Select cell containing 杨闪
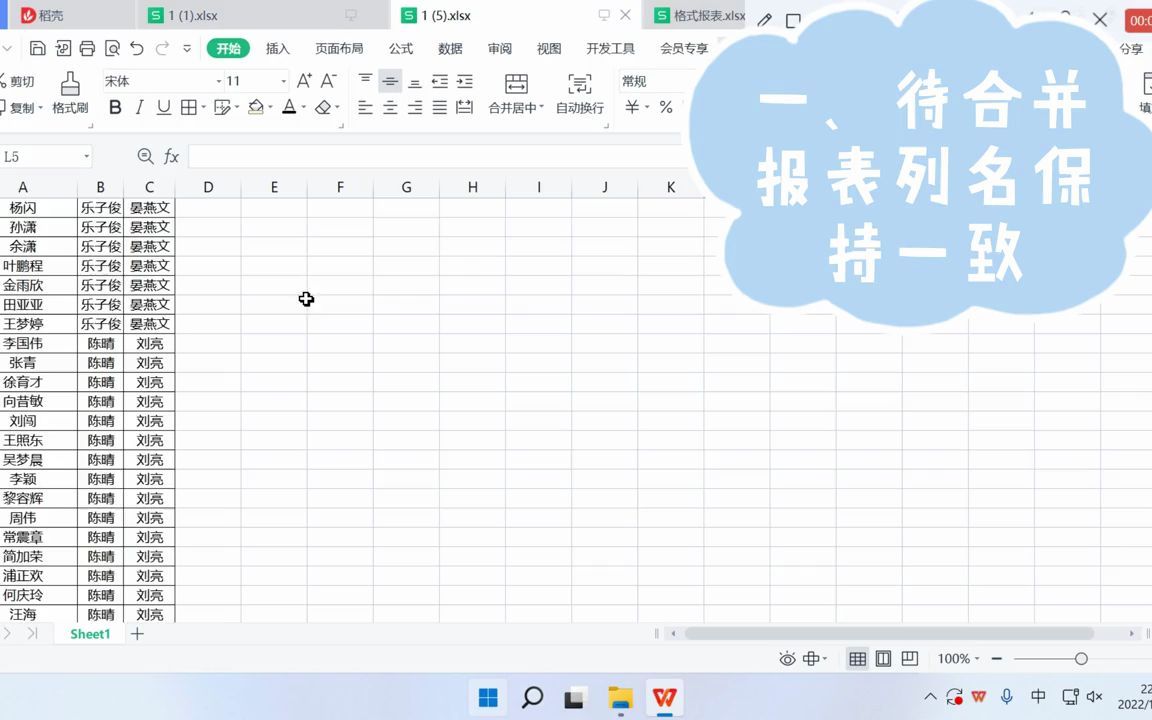The image size is (1152, 720). point(23,208)
